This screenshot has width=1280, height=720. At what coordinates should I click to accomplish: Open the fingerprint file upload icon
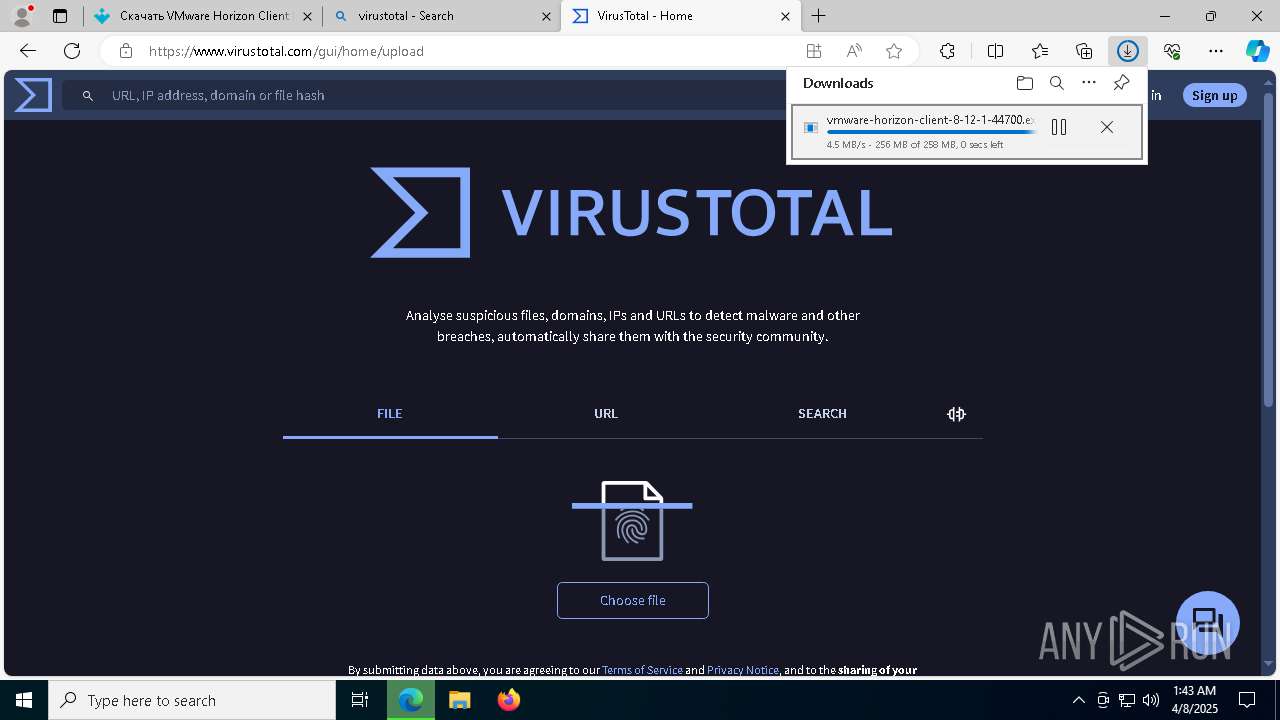click(632, 521)
